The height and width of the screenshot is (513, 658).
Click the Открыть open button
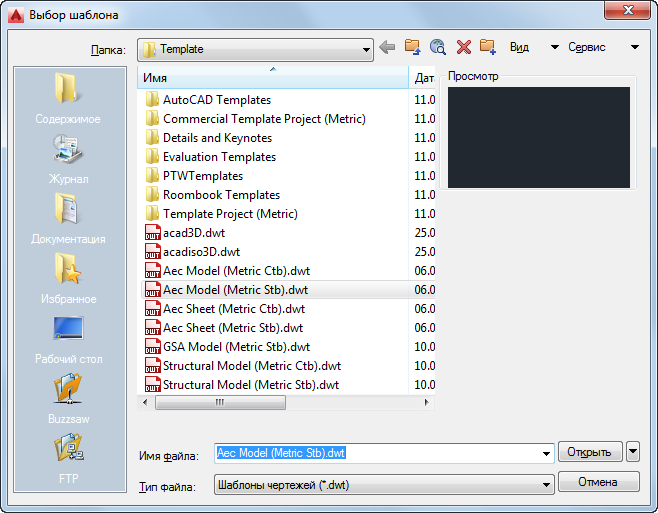point(590,452)
